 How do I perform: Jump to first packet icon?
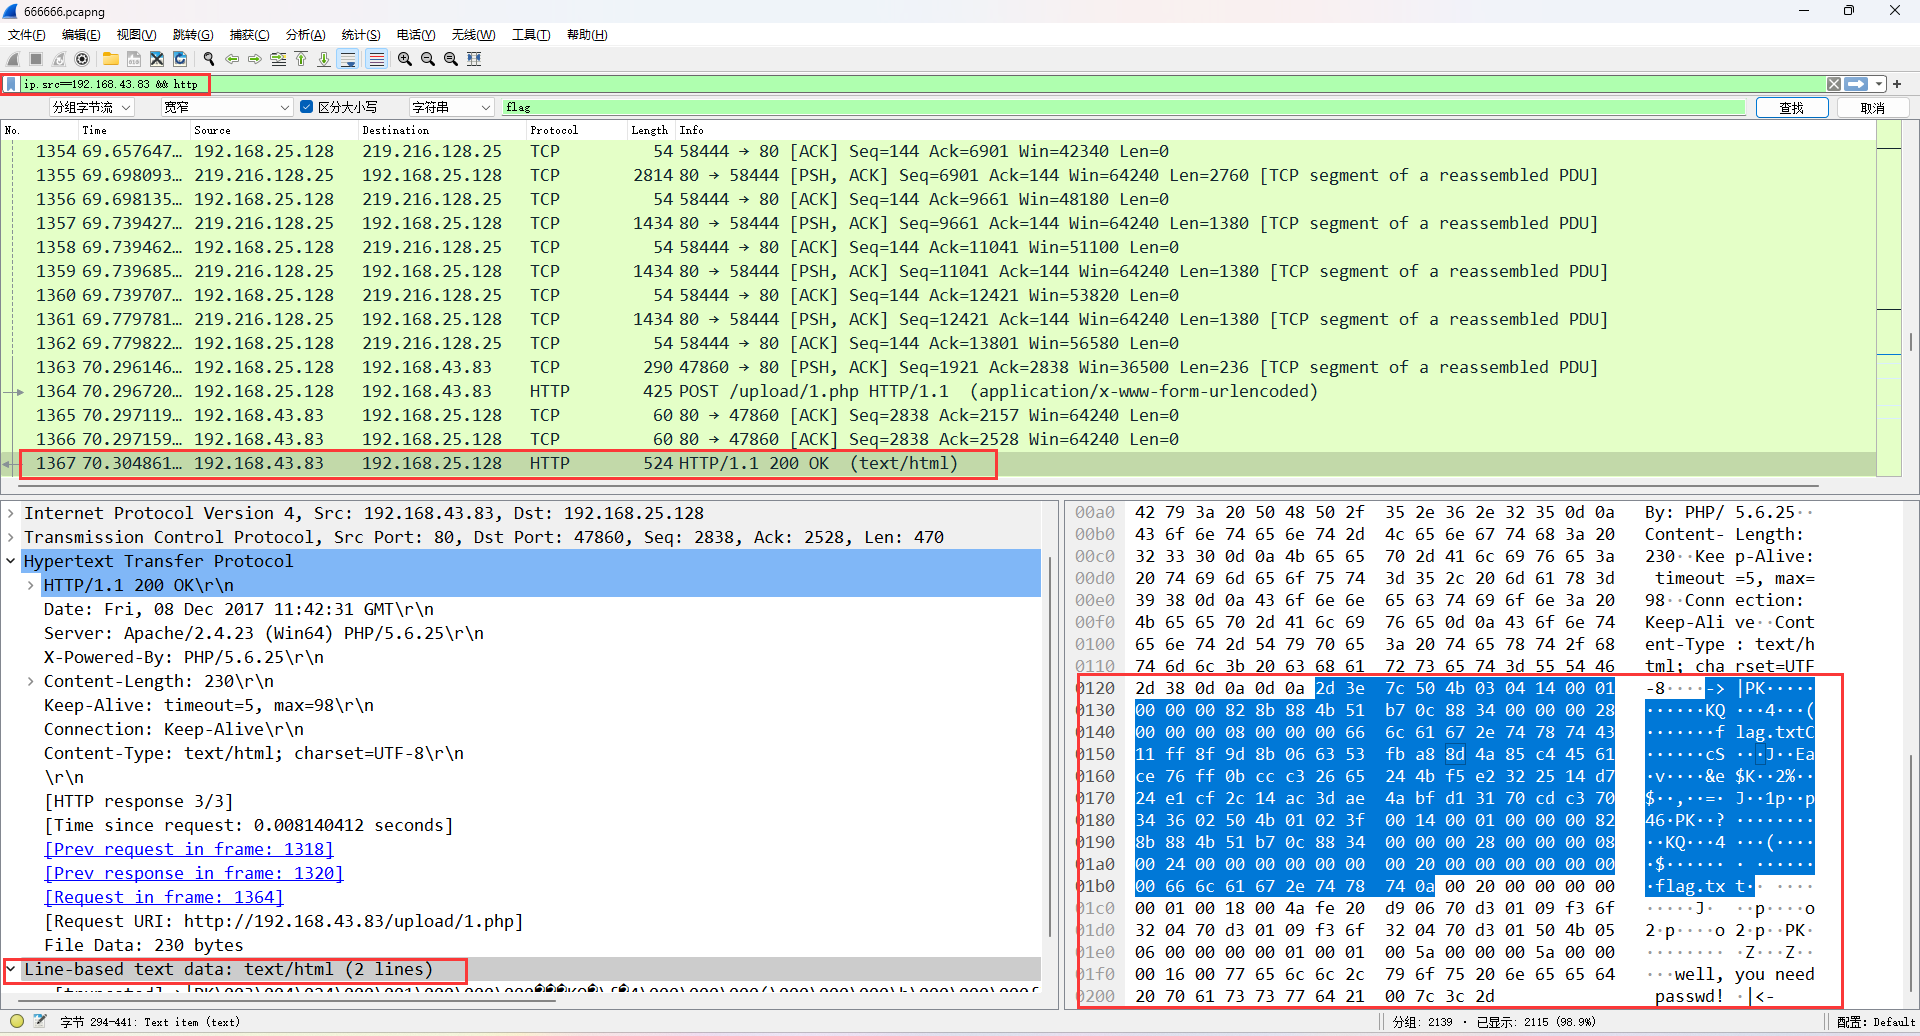click(301, 59)
